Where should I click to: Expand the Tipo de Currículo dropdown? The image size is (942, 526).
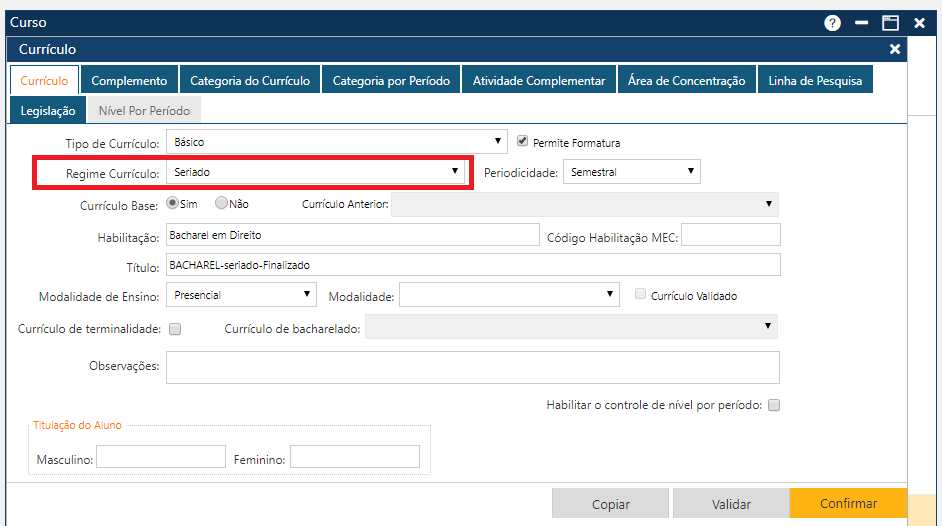pos(336,142)
